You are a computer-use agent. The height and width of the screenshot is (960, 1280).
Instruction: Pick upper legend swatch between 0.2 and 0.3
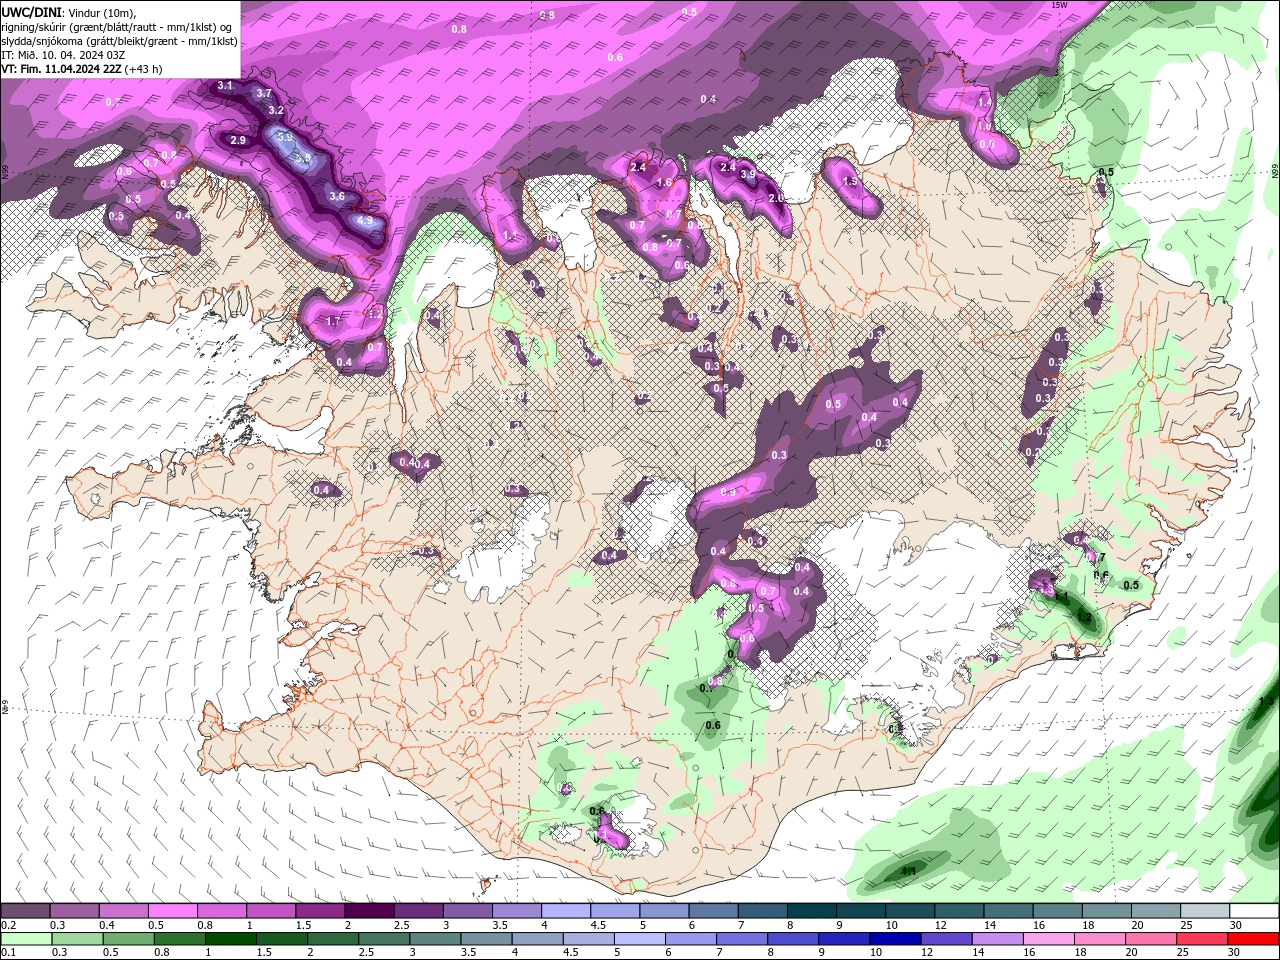pos(25,910)
